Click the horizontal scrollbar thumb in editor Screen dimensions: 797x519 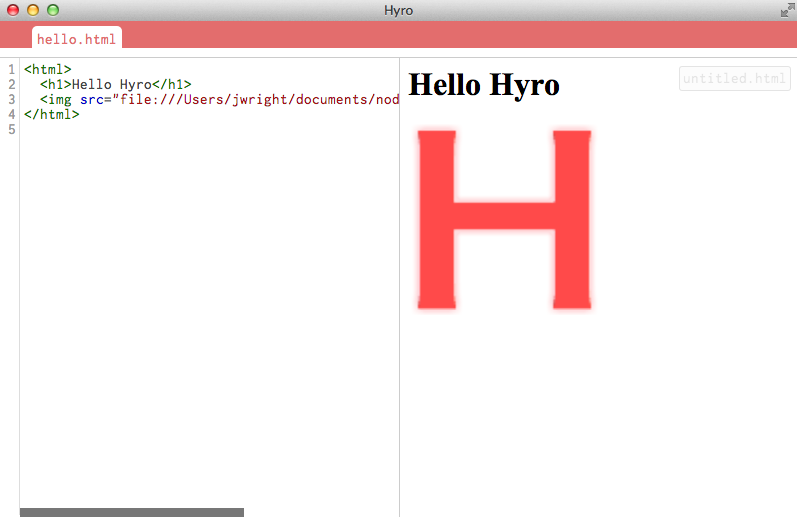point(132,512)
